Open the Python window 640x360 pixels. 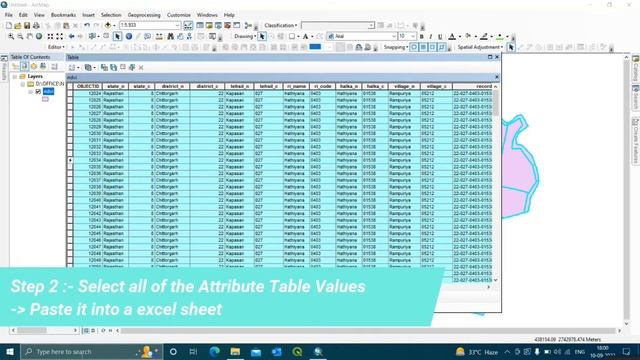tap(237, 26)
